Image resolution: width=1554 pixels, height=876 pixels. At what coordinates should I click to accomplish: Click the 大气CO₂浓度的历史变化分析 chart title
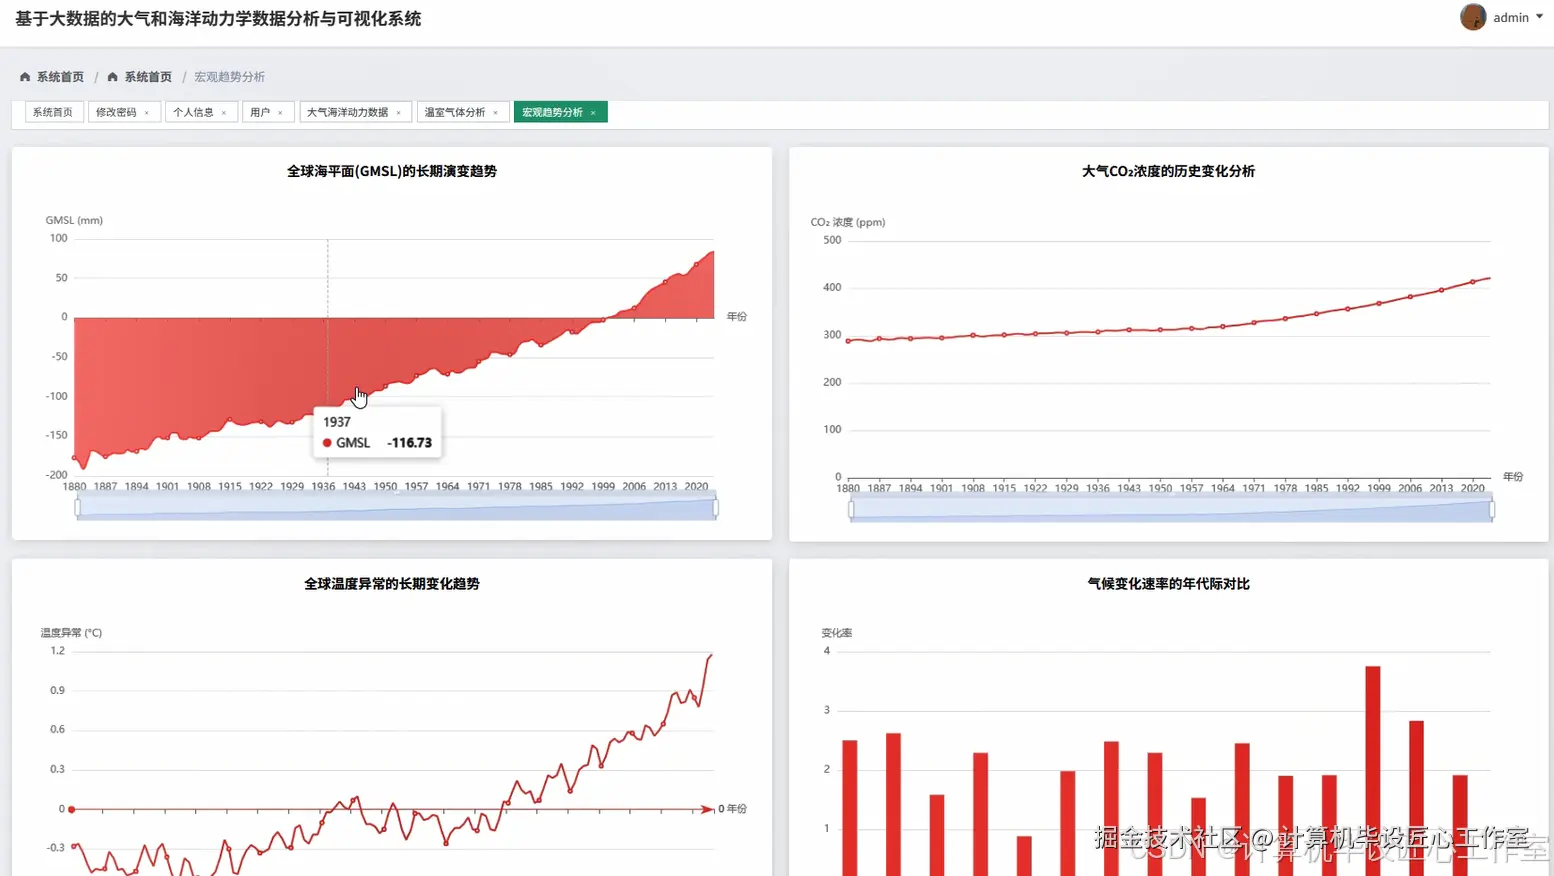[1168, 171]
